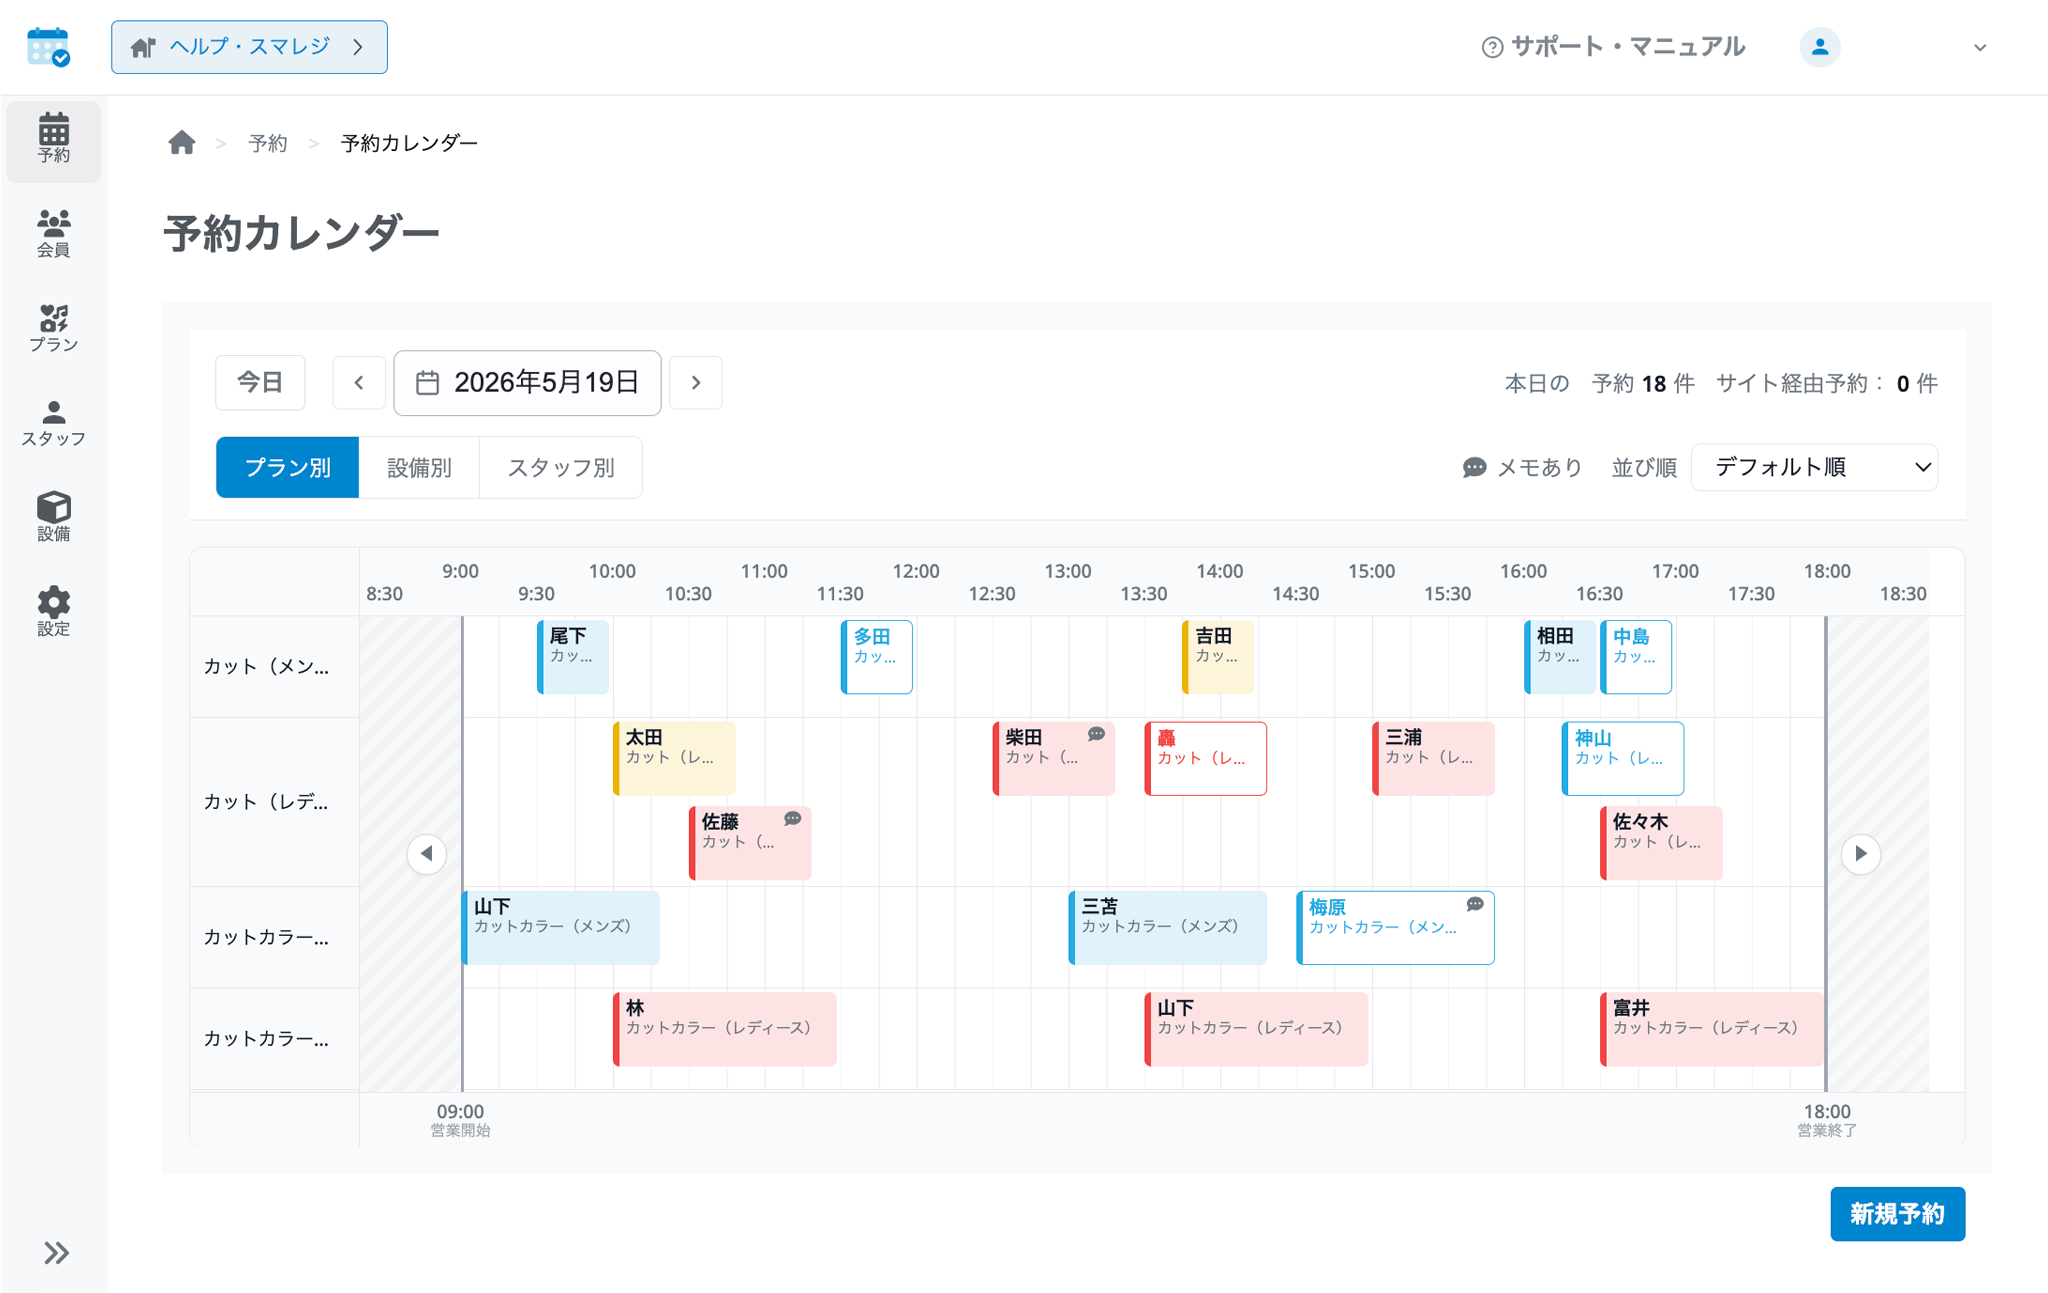Open the 設定 gear icon
The height and width of the screenshot is (1293, 2048).
[x=54, y=611]
